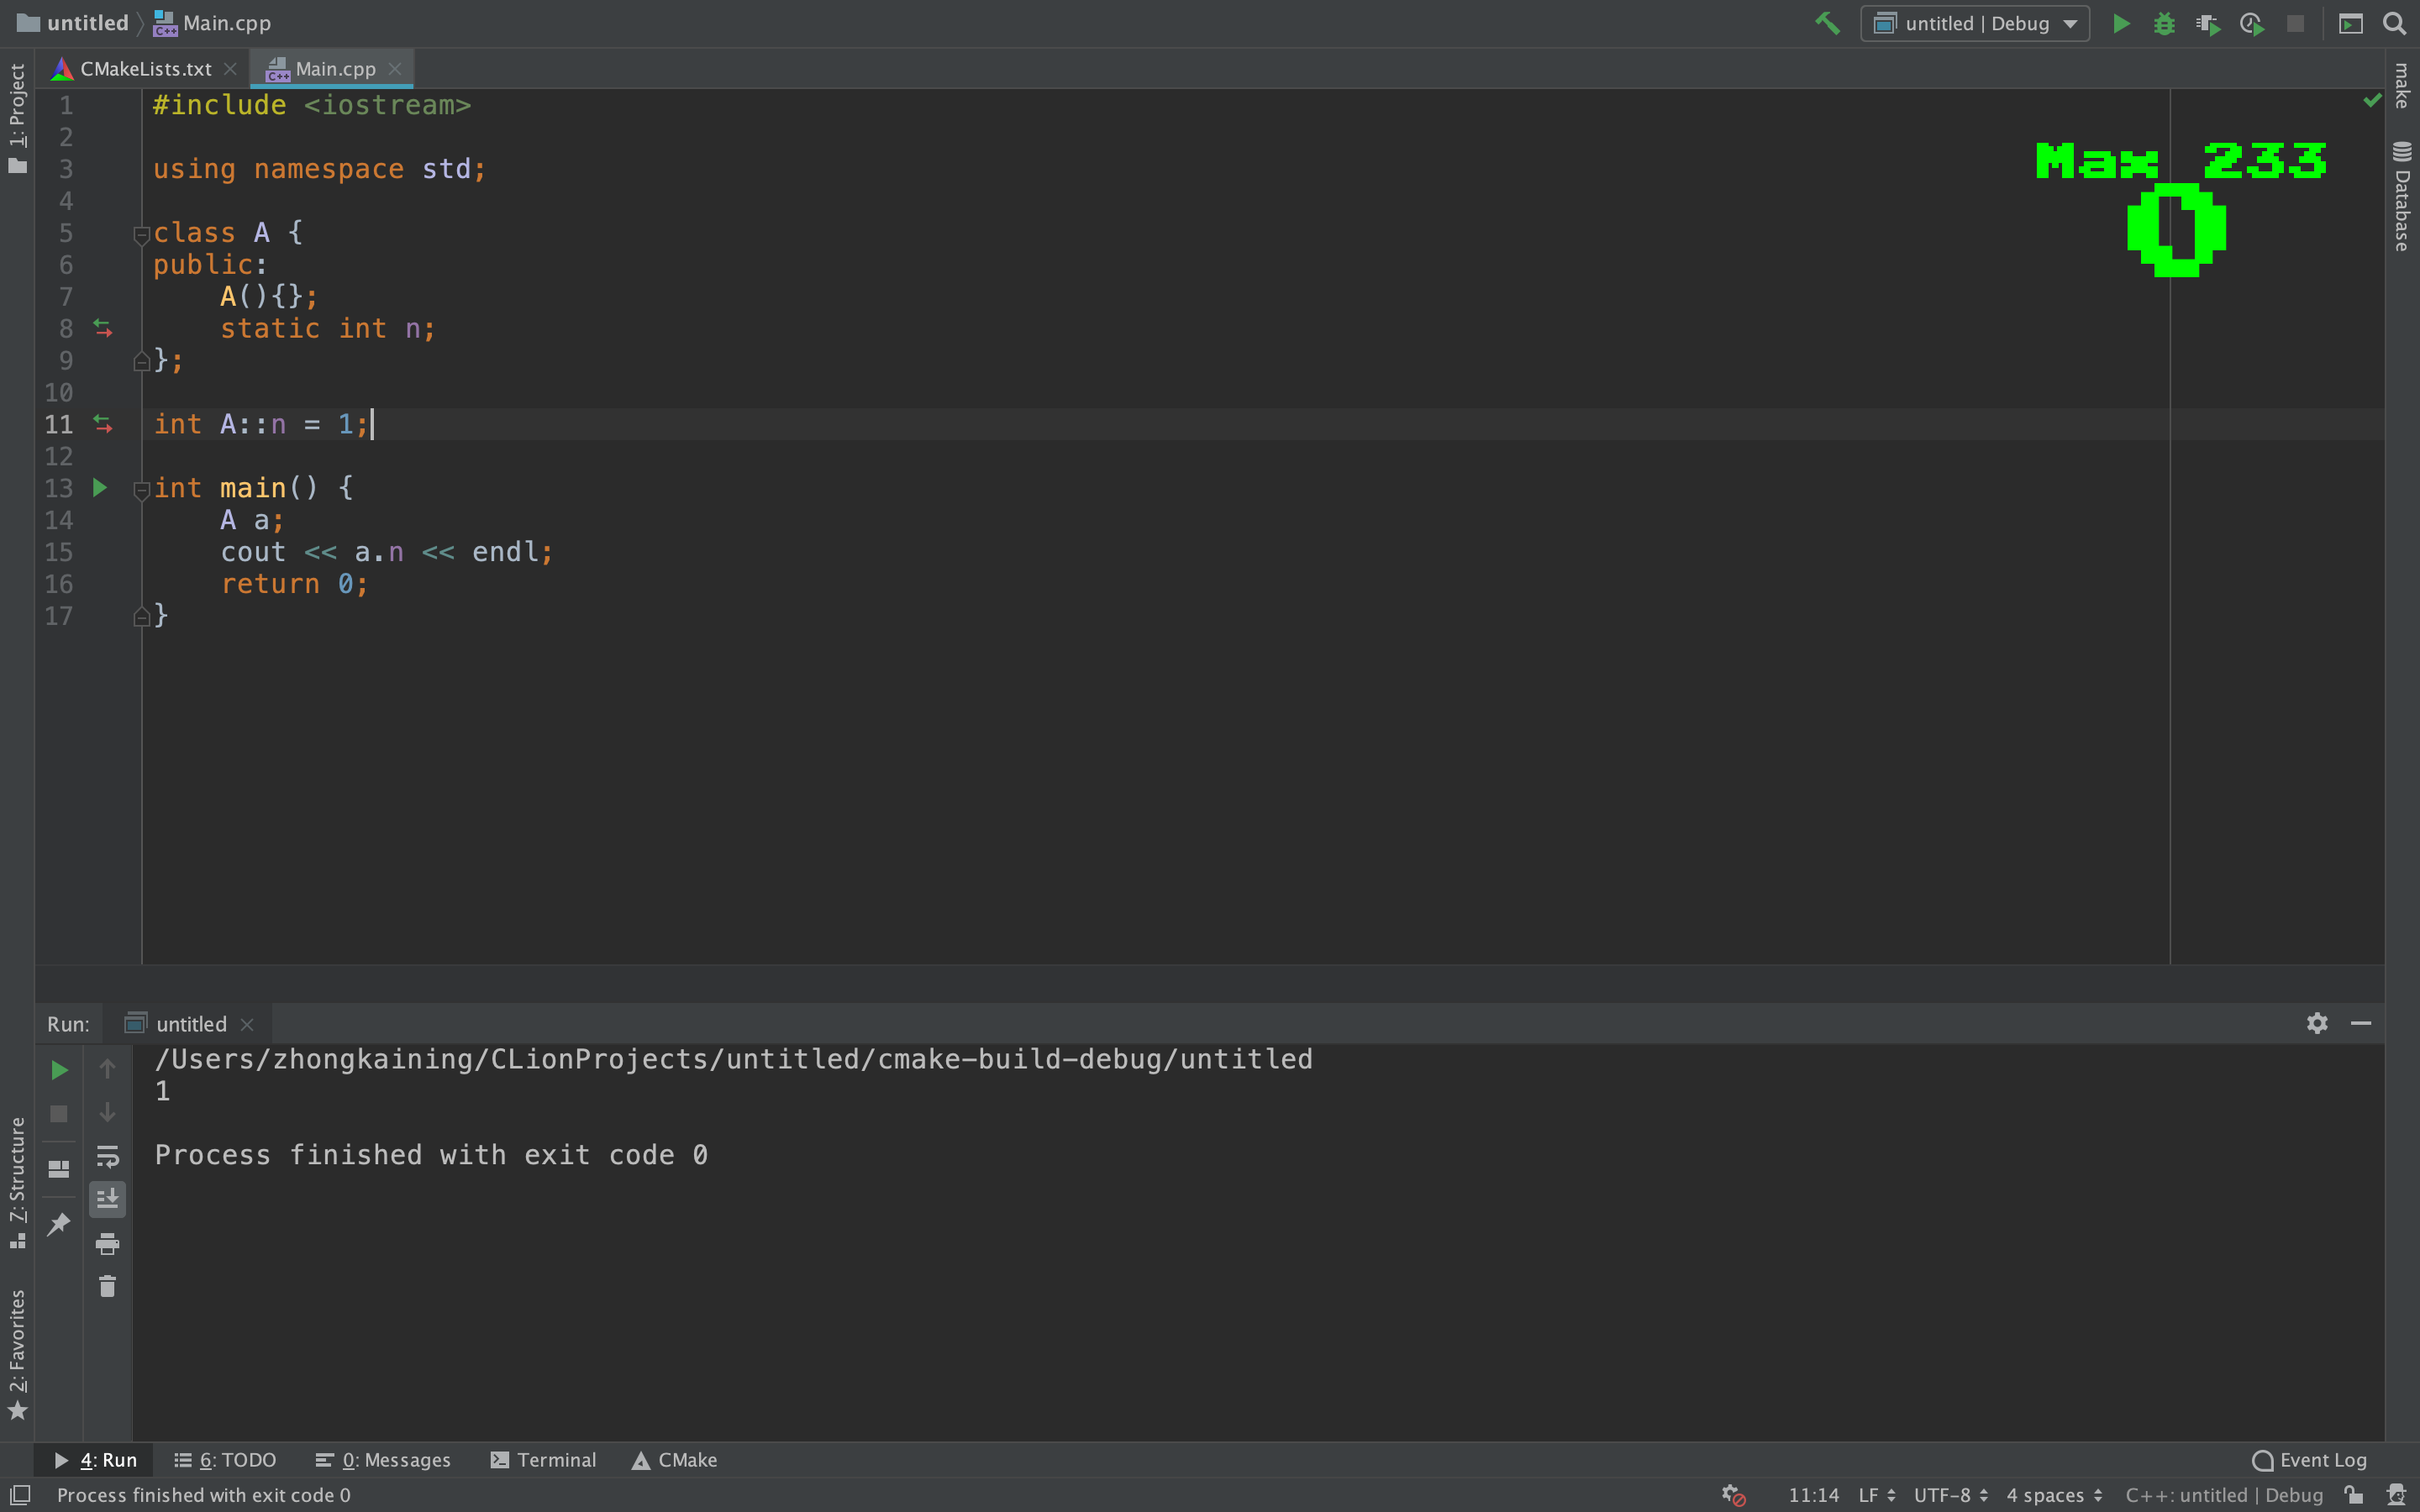This screenshot has height=1512, width=2420.
Task: Open the 0: Messages tool window
Action: click(383, 1460)
